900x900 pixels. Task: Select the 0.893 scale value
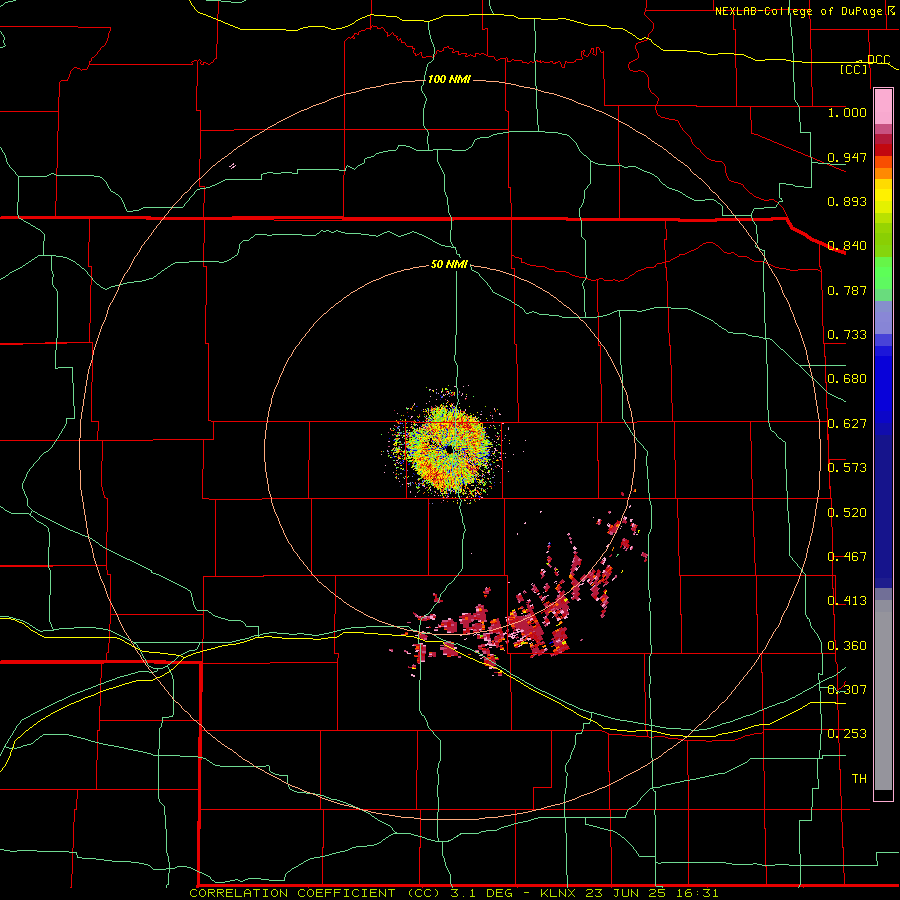click(x=847, y=201)
